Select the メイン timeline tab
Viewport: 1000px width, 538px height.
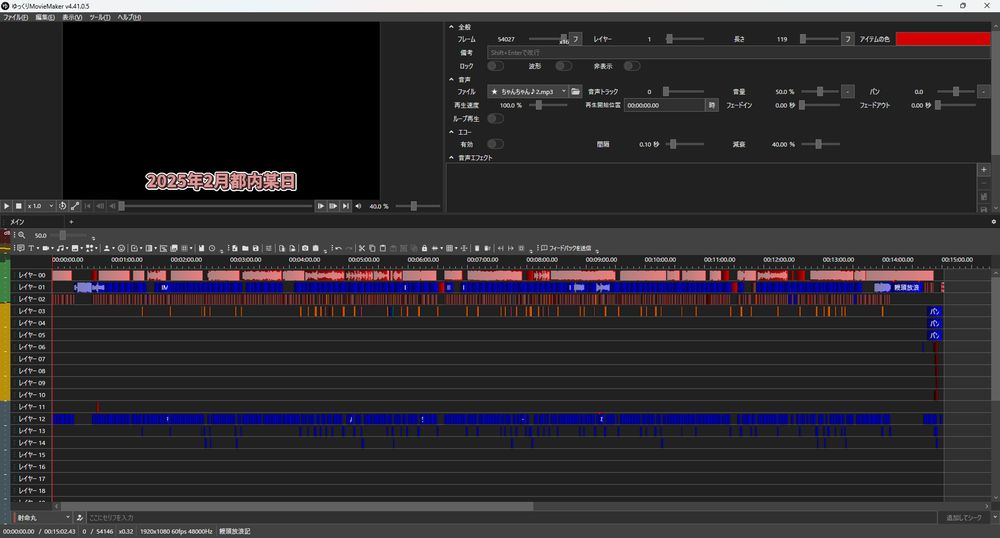[17, 222]
